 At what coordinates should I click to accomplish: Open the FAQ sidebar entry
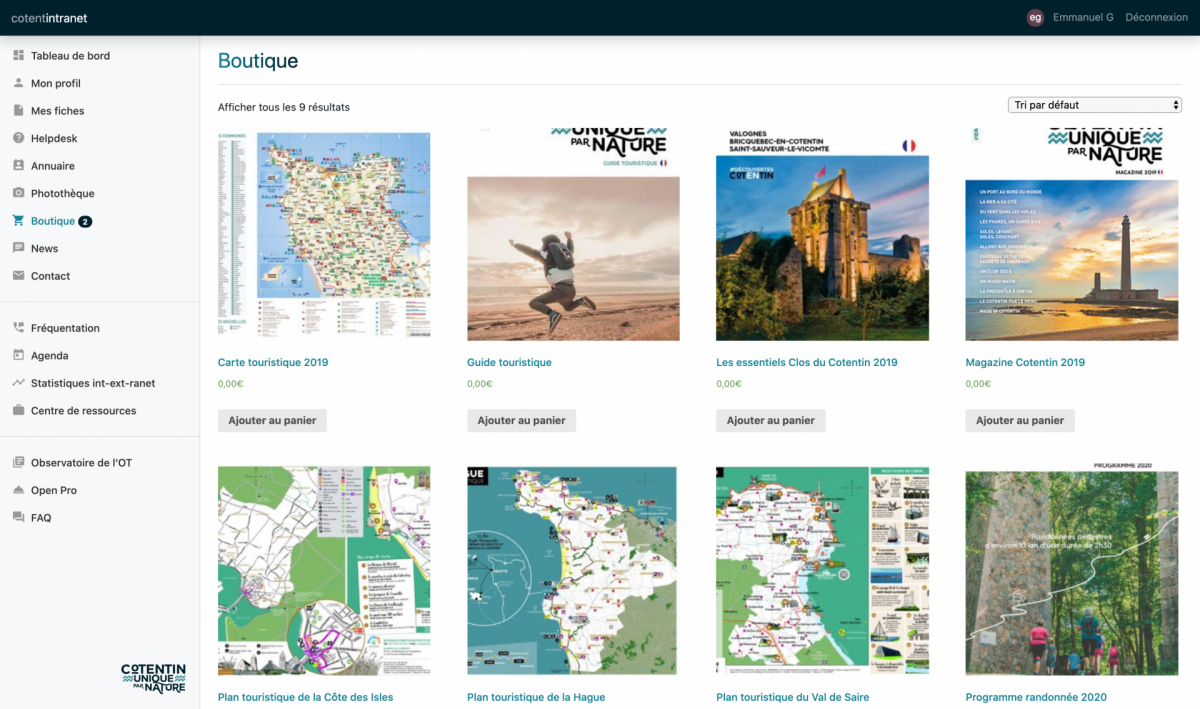(x=41, y=518)
